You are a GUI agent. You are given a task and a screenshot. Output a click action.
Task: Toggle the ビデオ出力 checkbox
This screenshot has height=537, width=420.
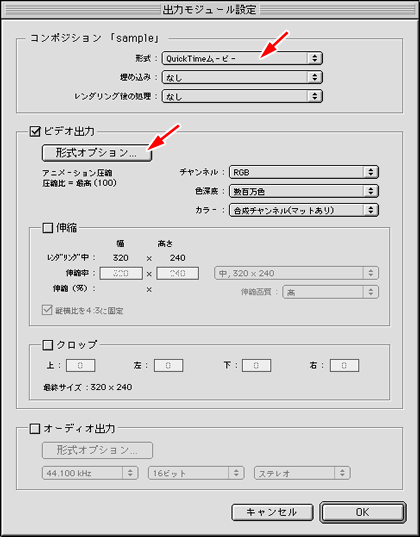coord(35,132)
